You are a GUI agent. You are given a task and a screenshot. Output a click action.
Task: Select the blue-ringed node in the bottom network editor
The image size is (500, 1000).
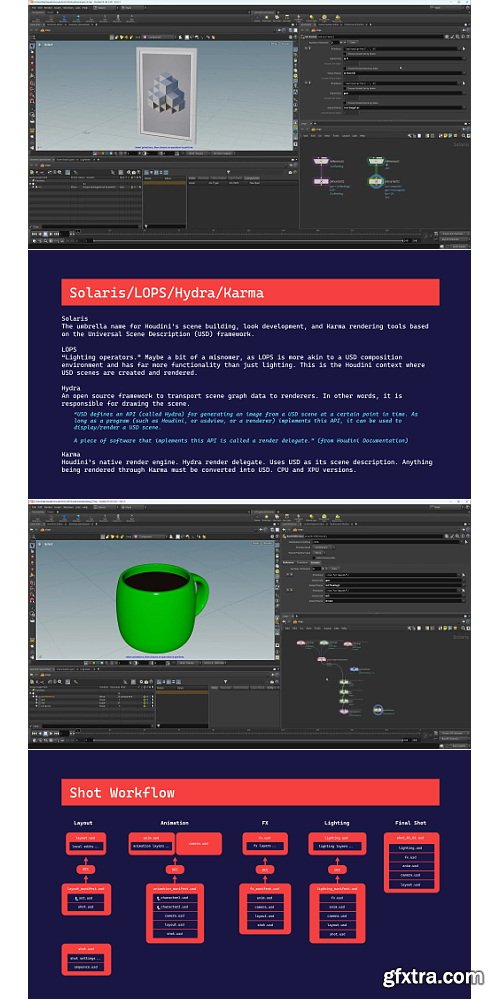point(378,710)
